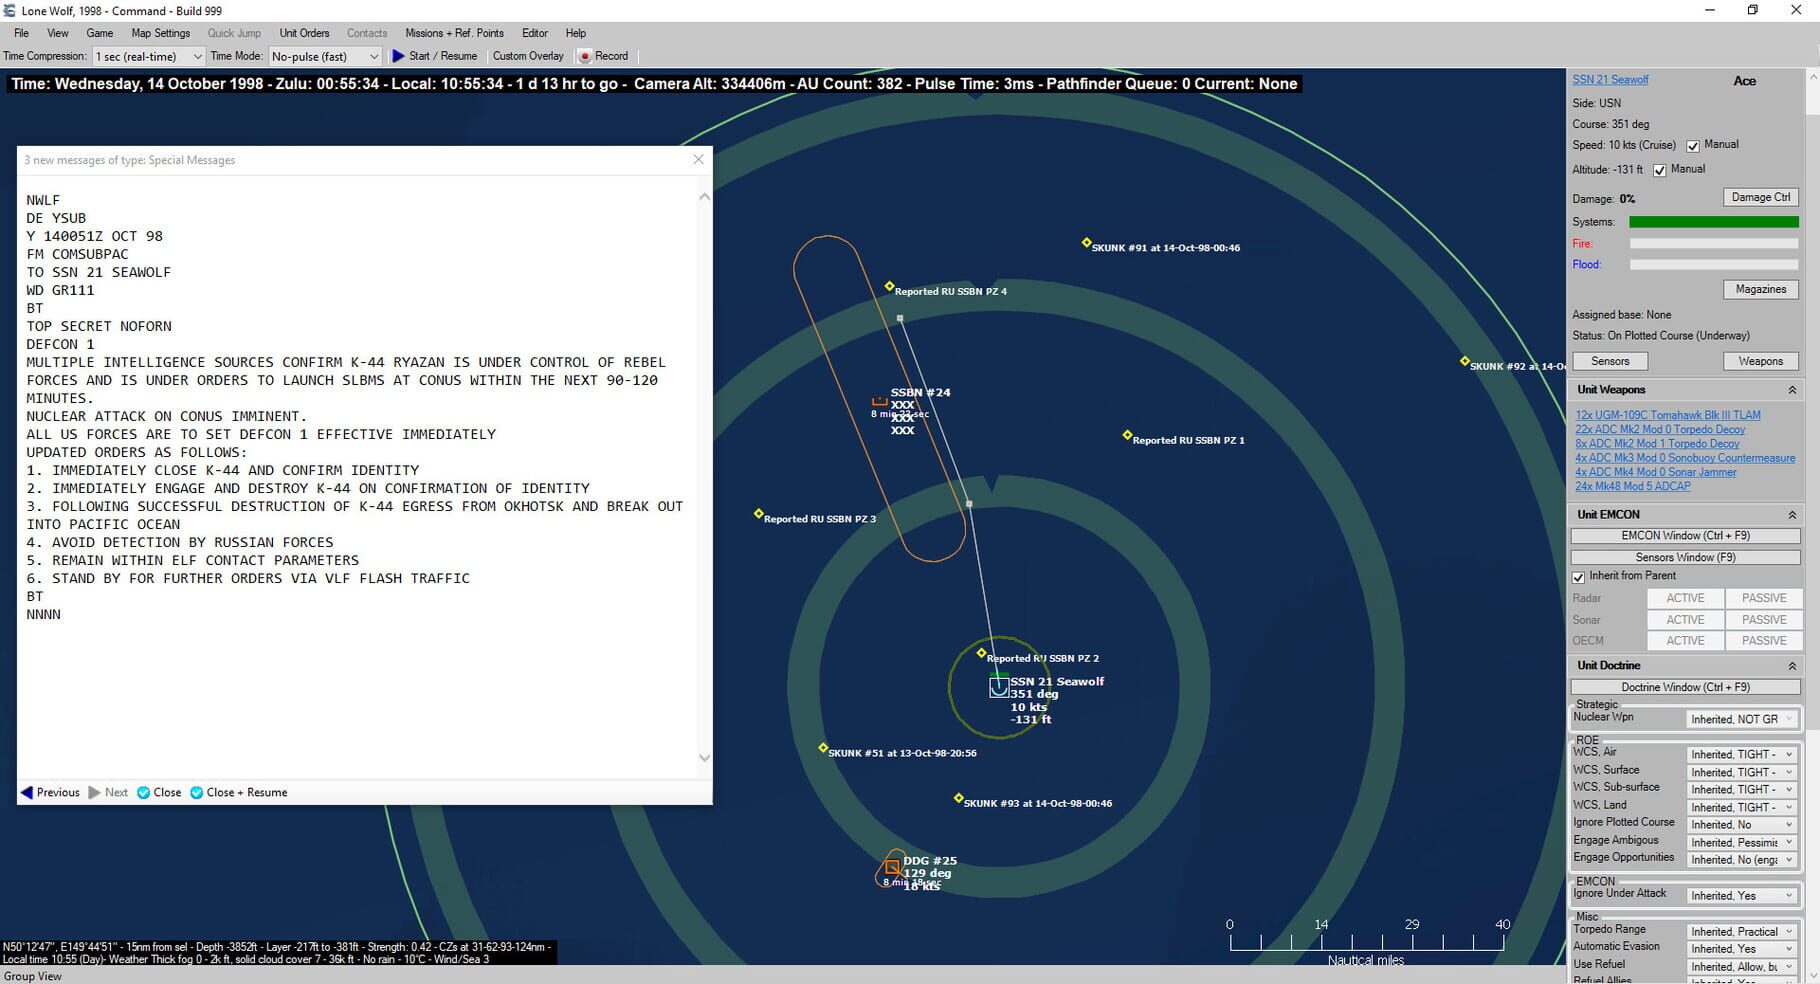Select the SSN 21 Seawolf unit icon on map
The image size is (1820, 984).
[x=998, y=687]
